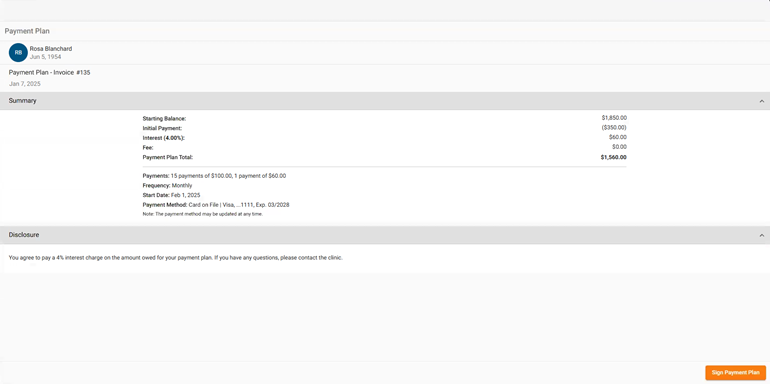Click the Payment Plan Total label
The width and height of the screenshot is (770, 384).
click(168, 157)
